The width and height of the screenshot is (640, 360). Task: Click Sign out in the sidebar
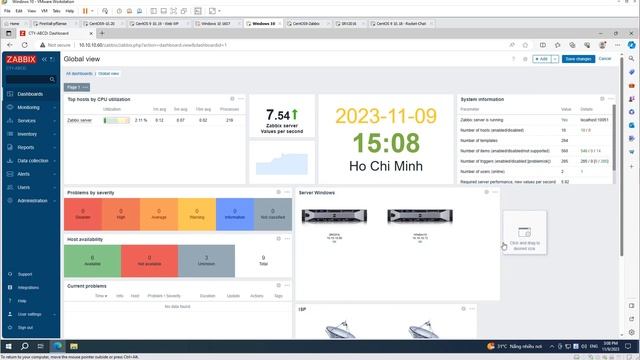(x=25, y=328)
